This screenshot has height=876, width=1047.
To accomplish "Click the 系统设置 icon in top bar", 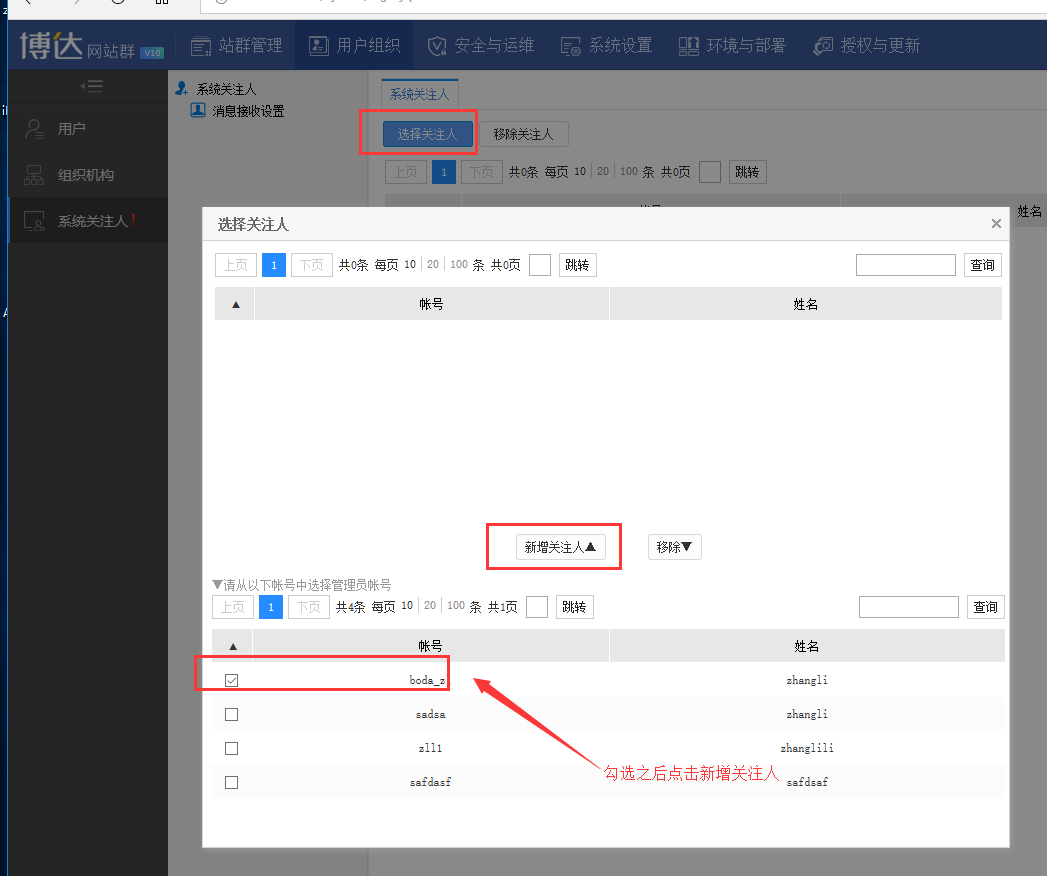I will tap(571, 46).
